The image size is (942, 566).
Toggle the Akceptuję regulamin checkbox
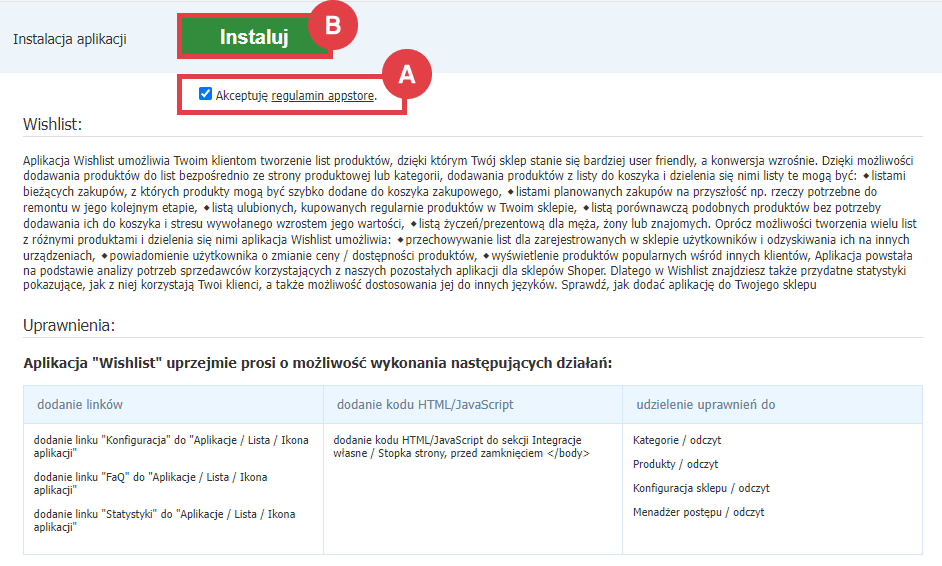click(206, 95)
